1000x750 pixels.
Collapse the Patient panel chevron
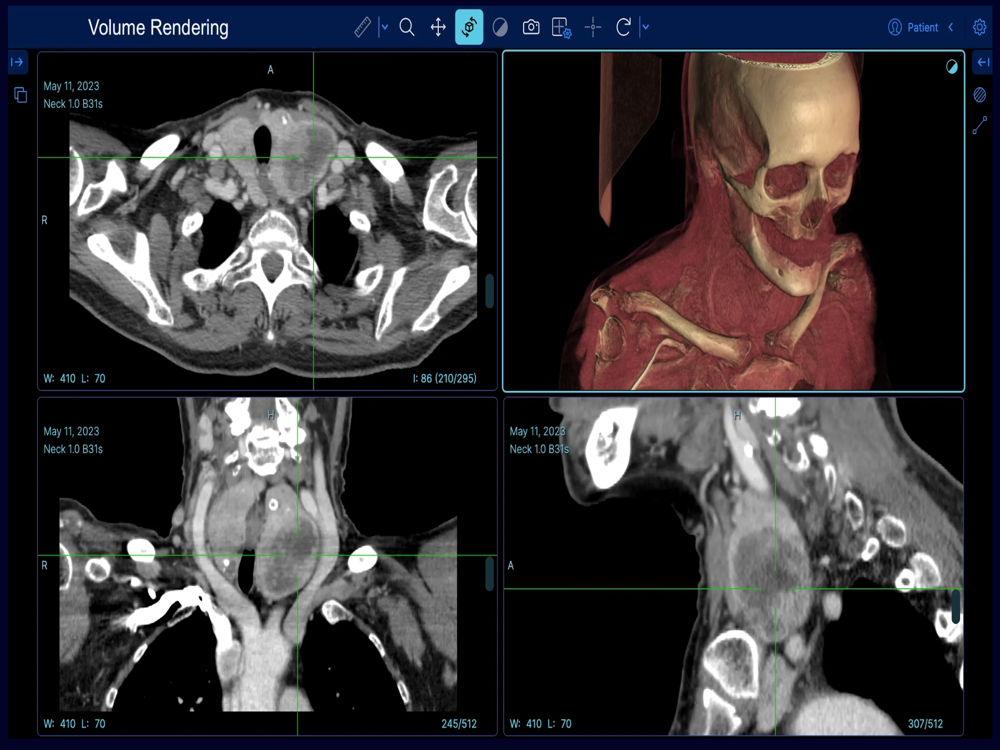click(951, 27)
